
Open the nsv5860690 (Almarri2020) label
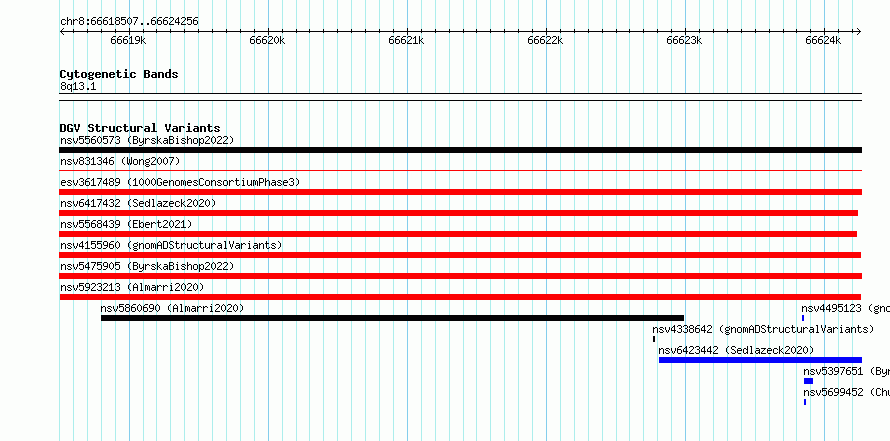pos(172,308)
